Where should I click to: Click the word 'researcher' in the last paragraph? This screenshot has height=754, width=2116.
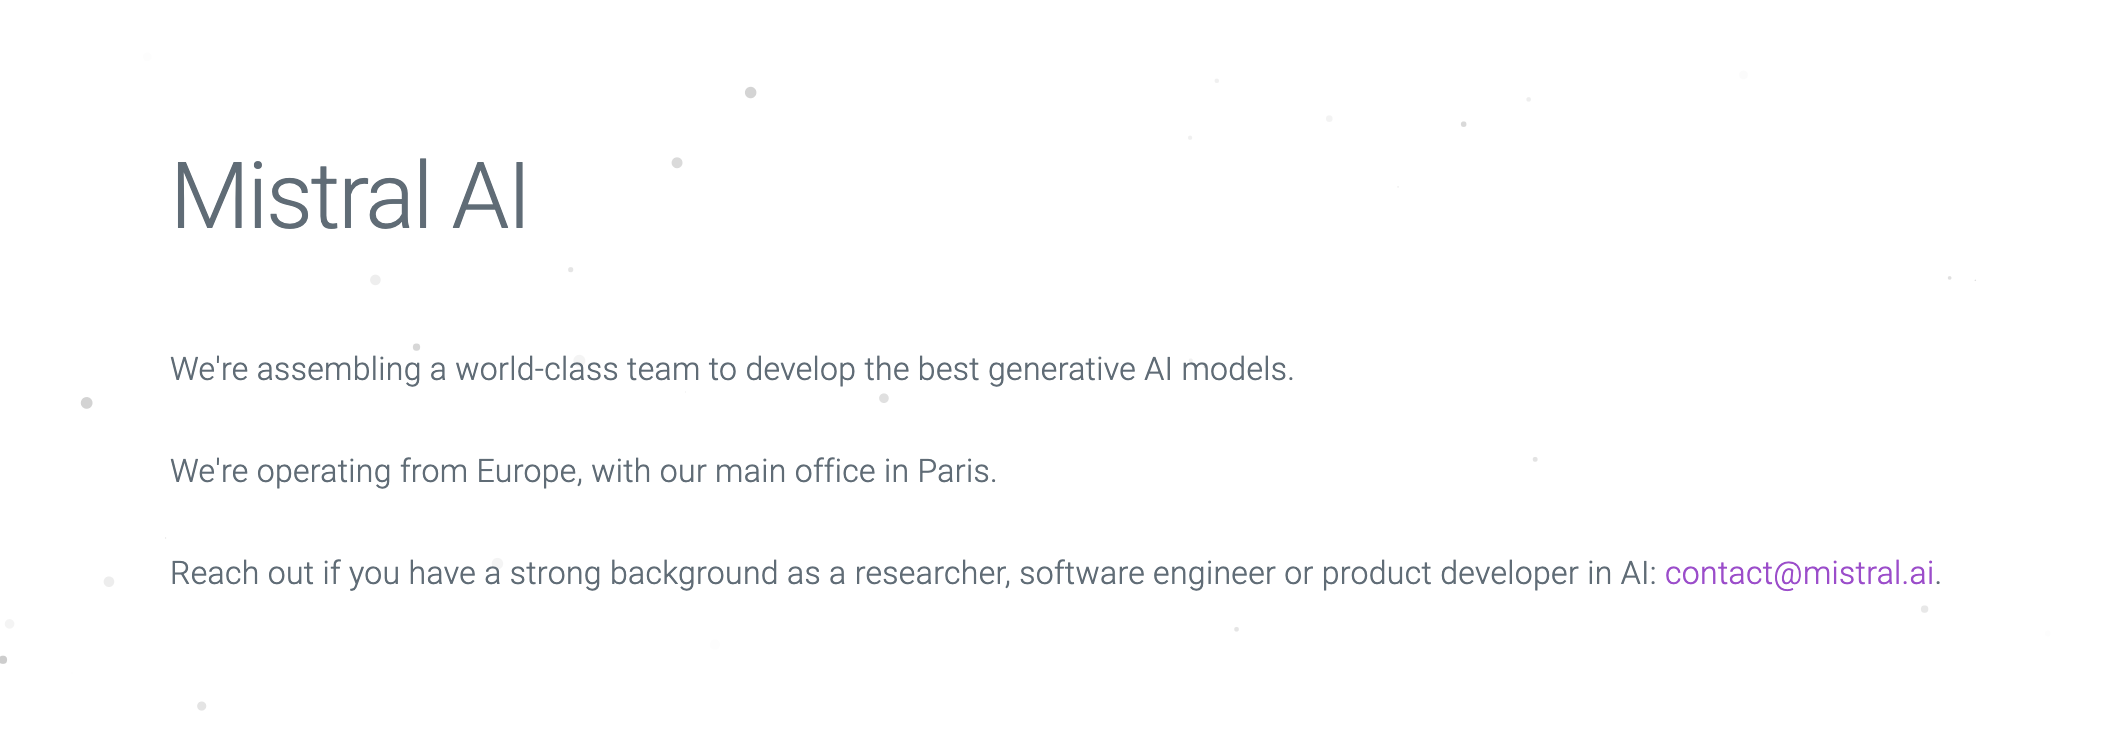(931, 573)
